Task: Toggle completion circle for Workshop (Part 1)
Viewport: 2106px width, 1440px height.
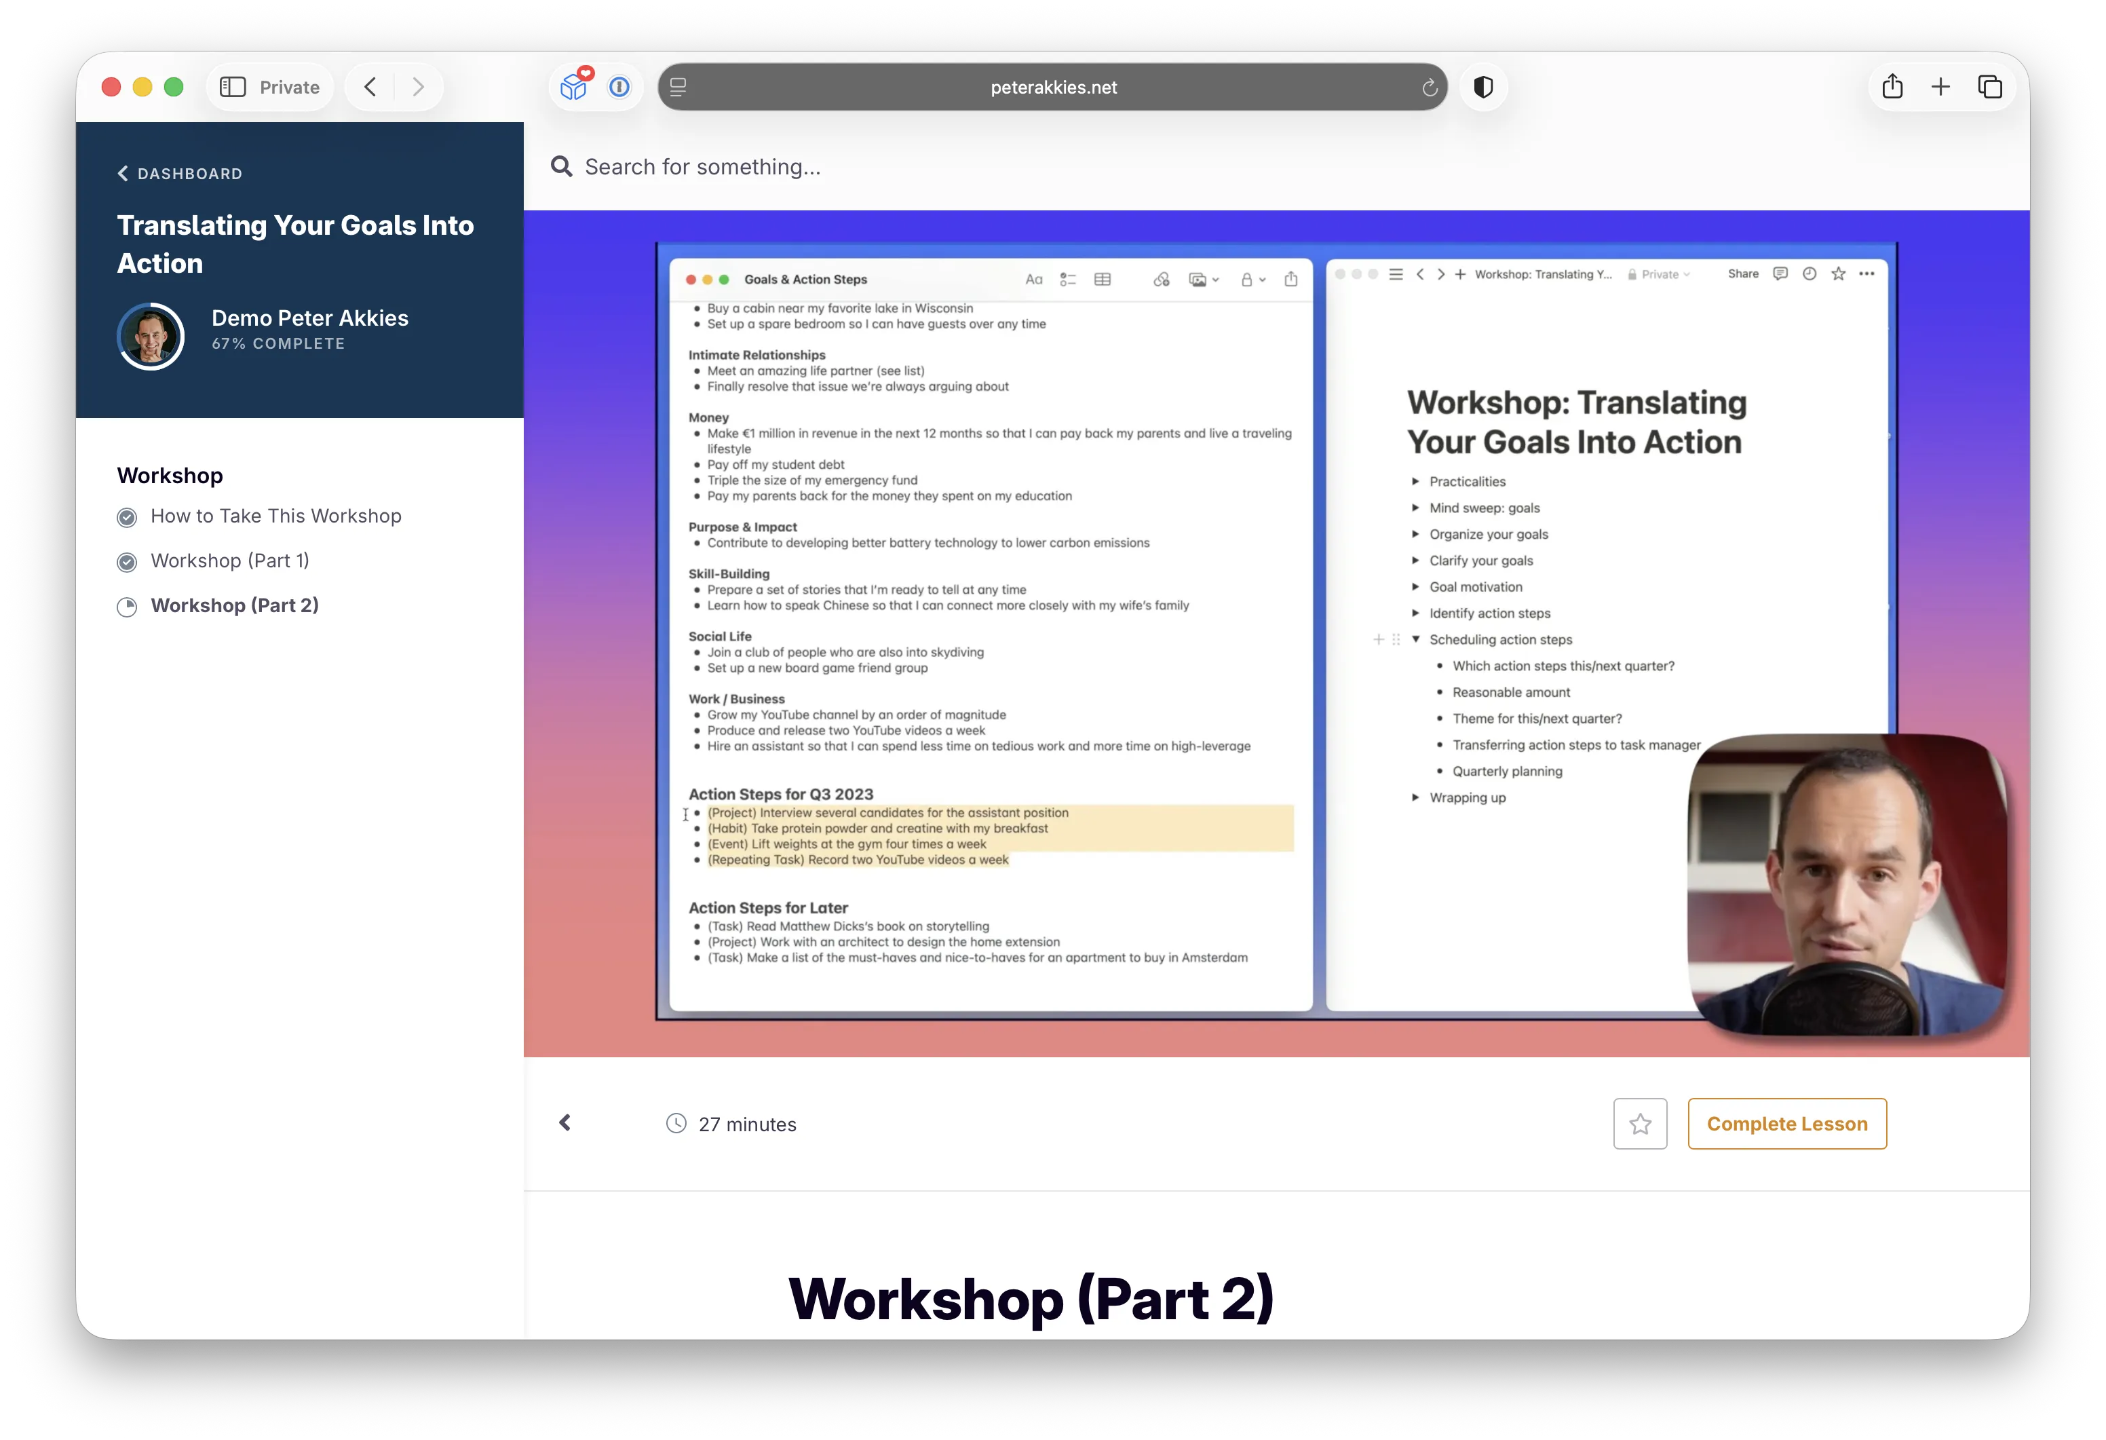Action: click(x=127, y=562)
